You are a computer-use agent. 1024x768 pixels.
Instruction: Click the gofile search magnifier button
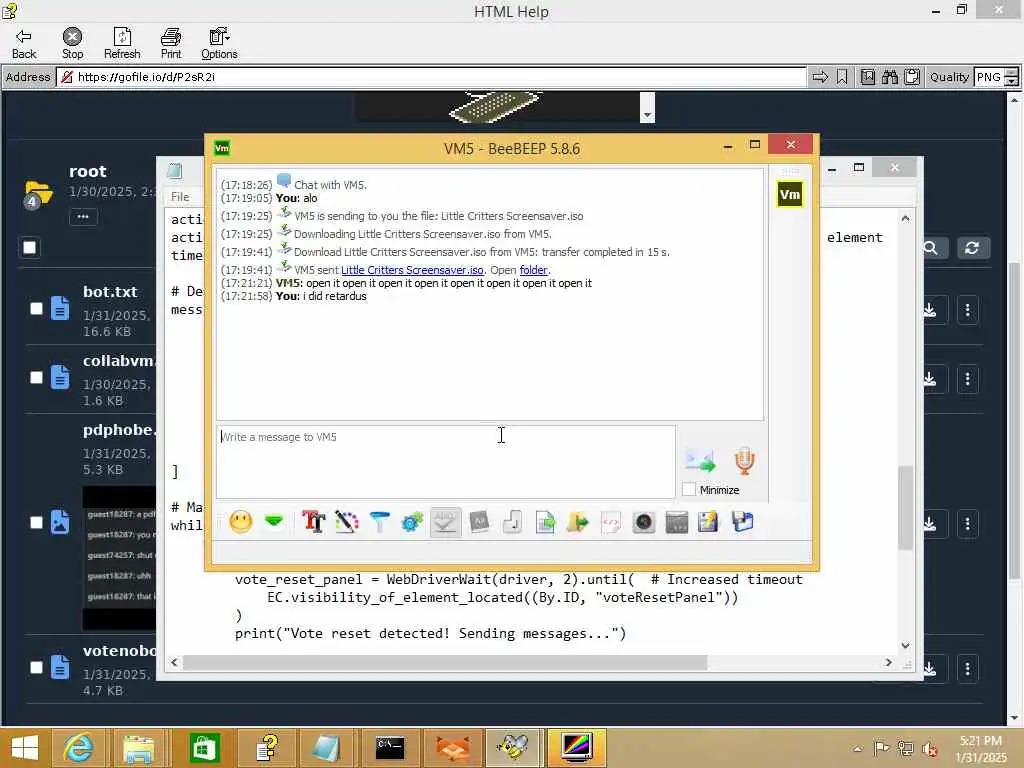(931, 248)
